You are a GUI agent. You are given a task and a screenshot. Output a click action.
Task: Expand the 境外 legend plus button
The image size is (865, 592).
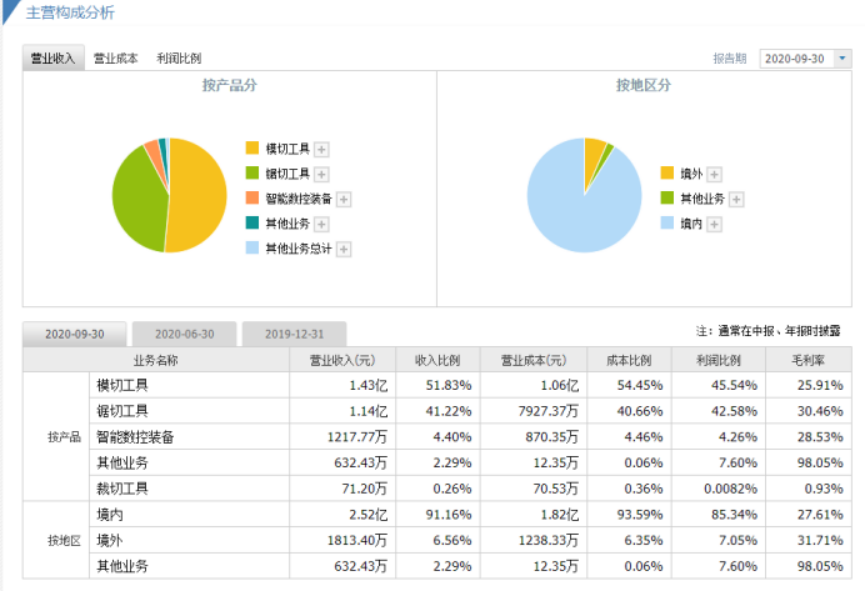point(714,174)
